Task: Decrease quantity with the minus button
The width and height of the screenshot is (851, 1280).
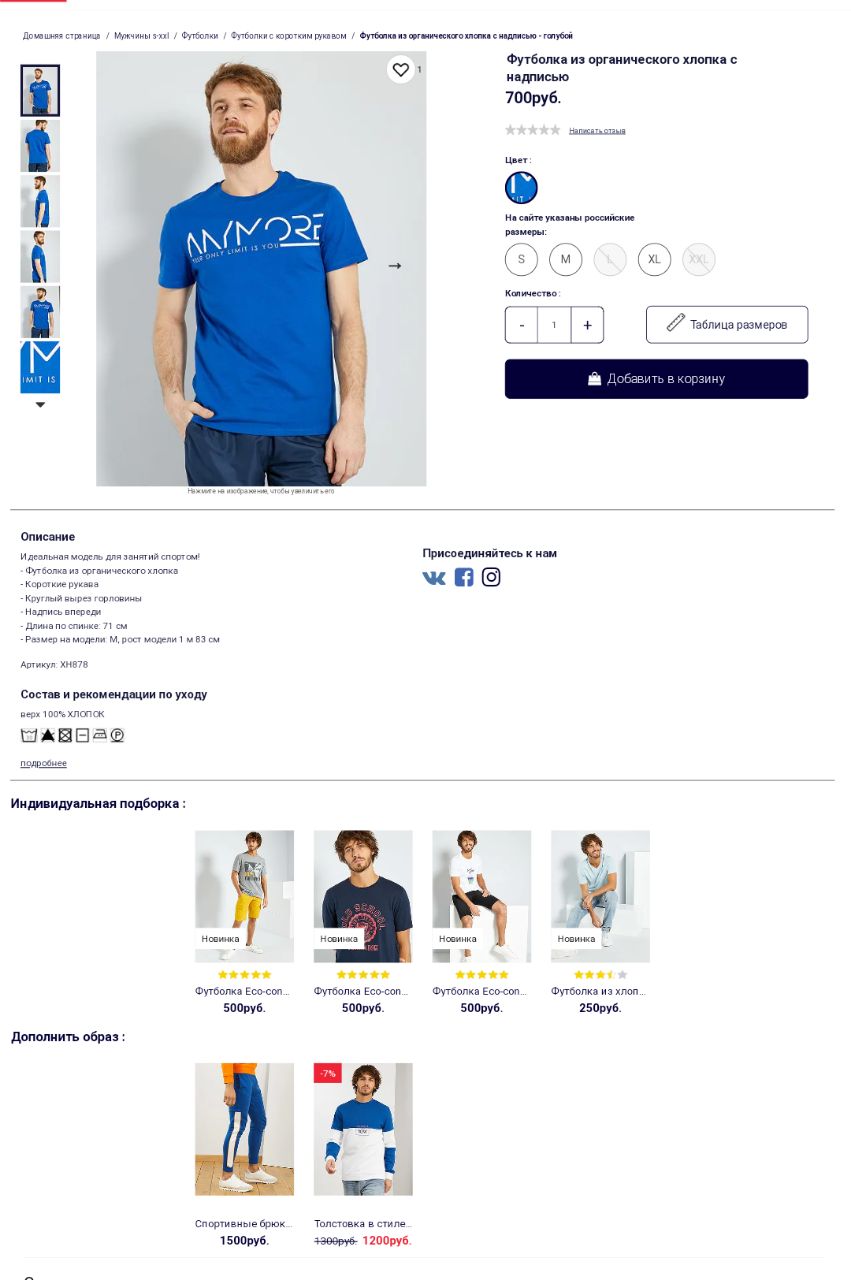Action: coord(521,325)
